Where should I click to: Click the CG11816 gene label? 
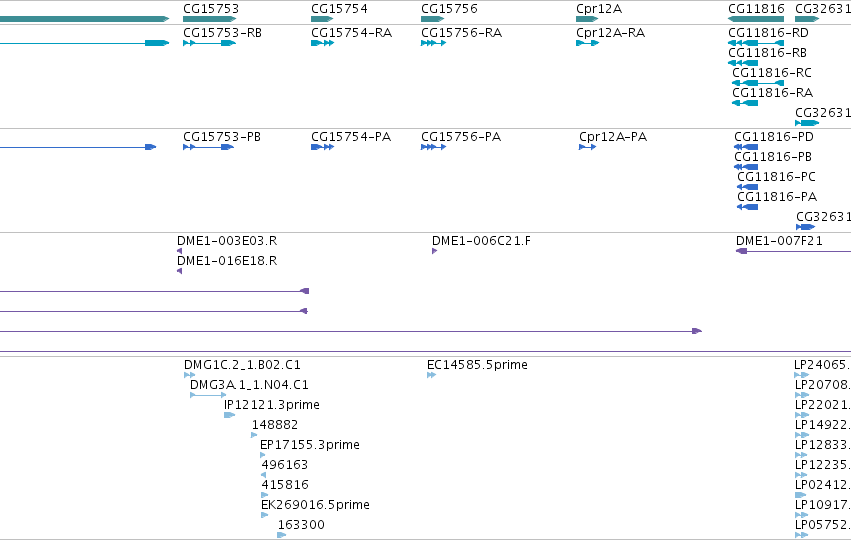click(757, 9)
